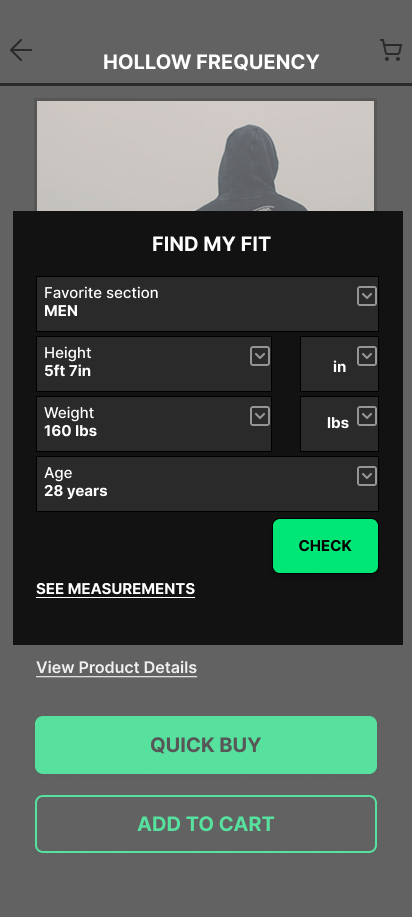Click the green CHECK button

pyautogui.click(x=325, y=546)
